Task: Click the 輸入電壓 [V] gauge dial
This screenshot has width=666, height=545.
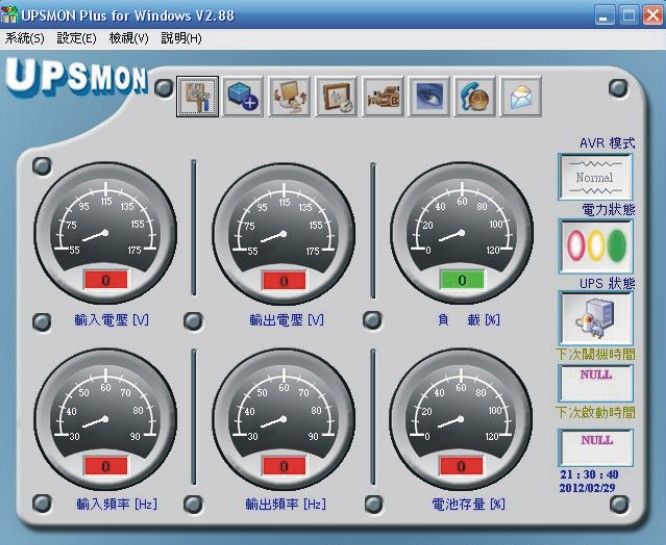Action: pyautogui.click(x=105, y=233)
